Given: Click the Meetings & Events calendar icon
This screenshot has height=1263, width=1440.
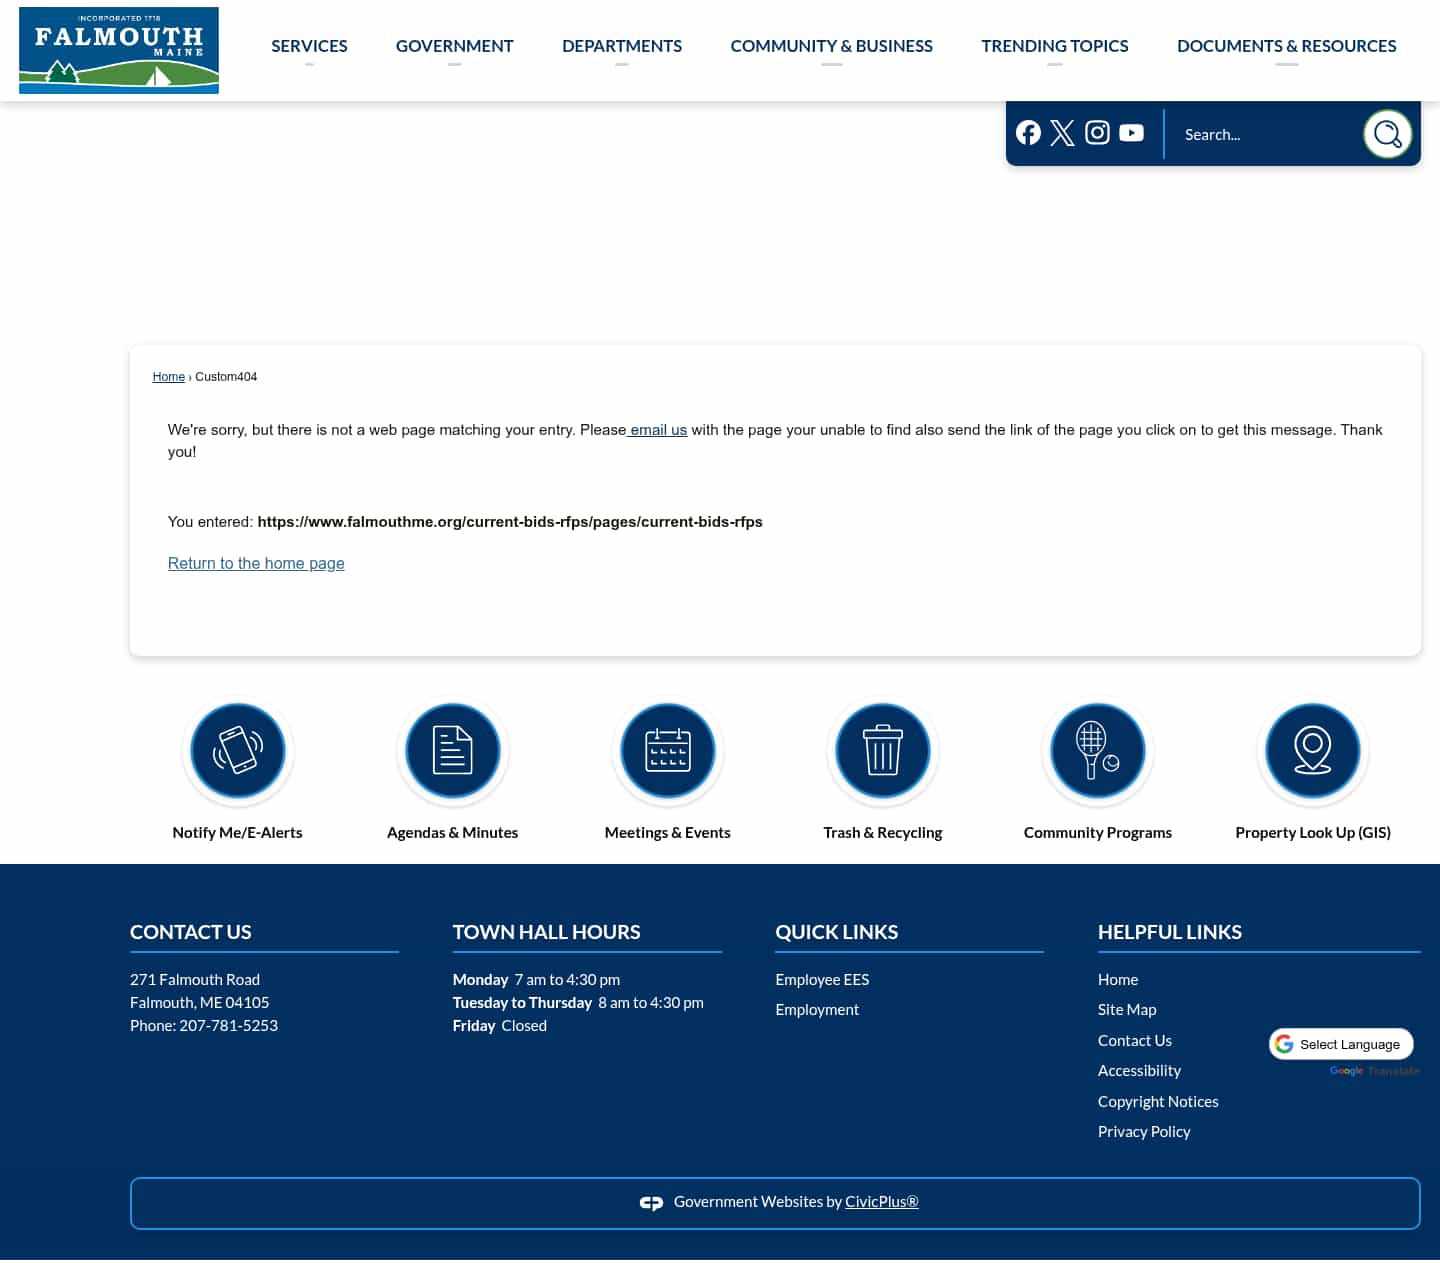Looking at the screenshot, I should 667,751.
